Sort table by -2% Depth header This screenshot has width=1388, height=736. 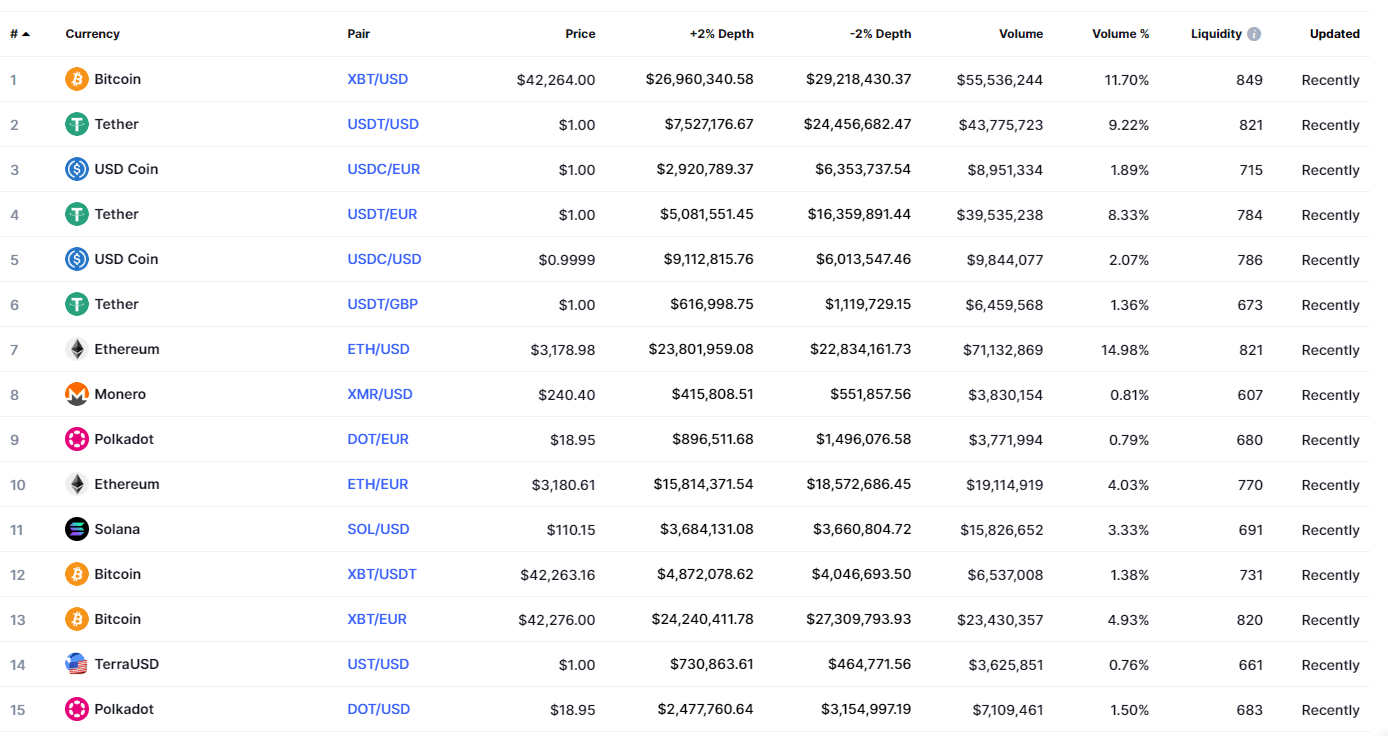coord(881,34)
